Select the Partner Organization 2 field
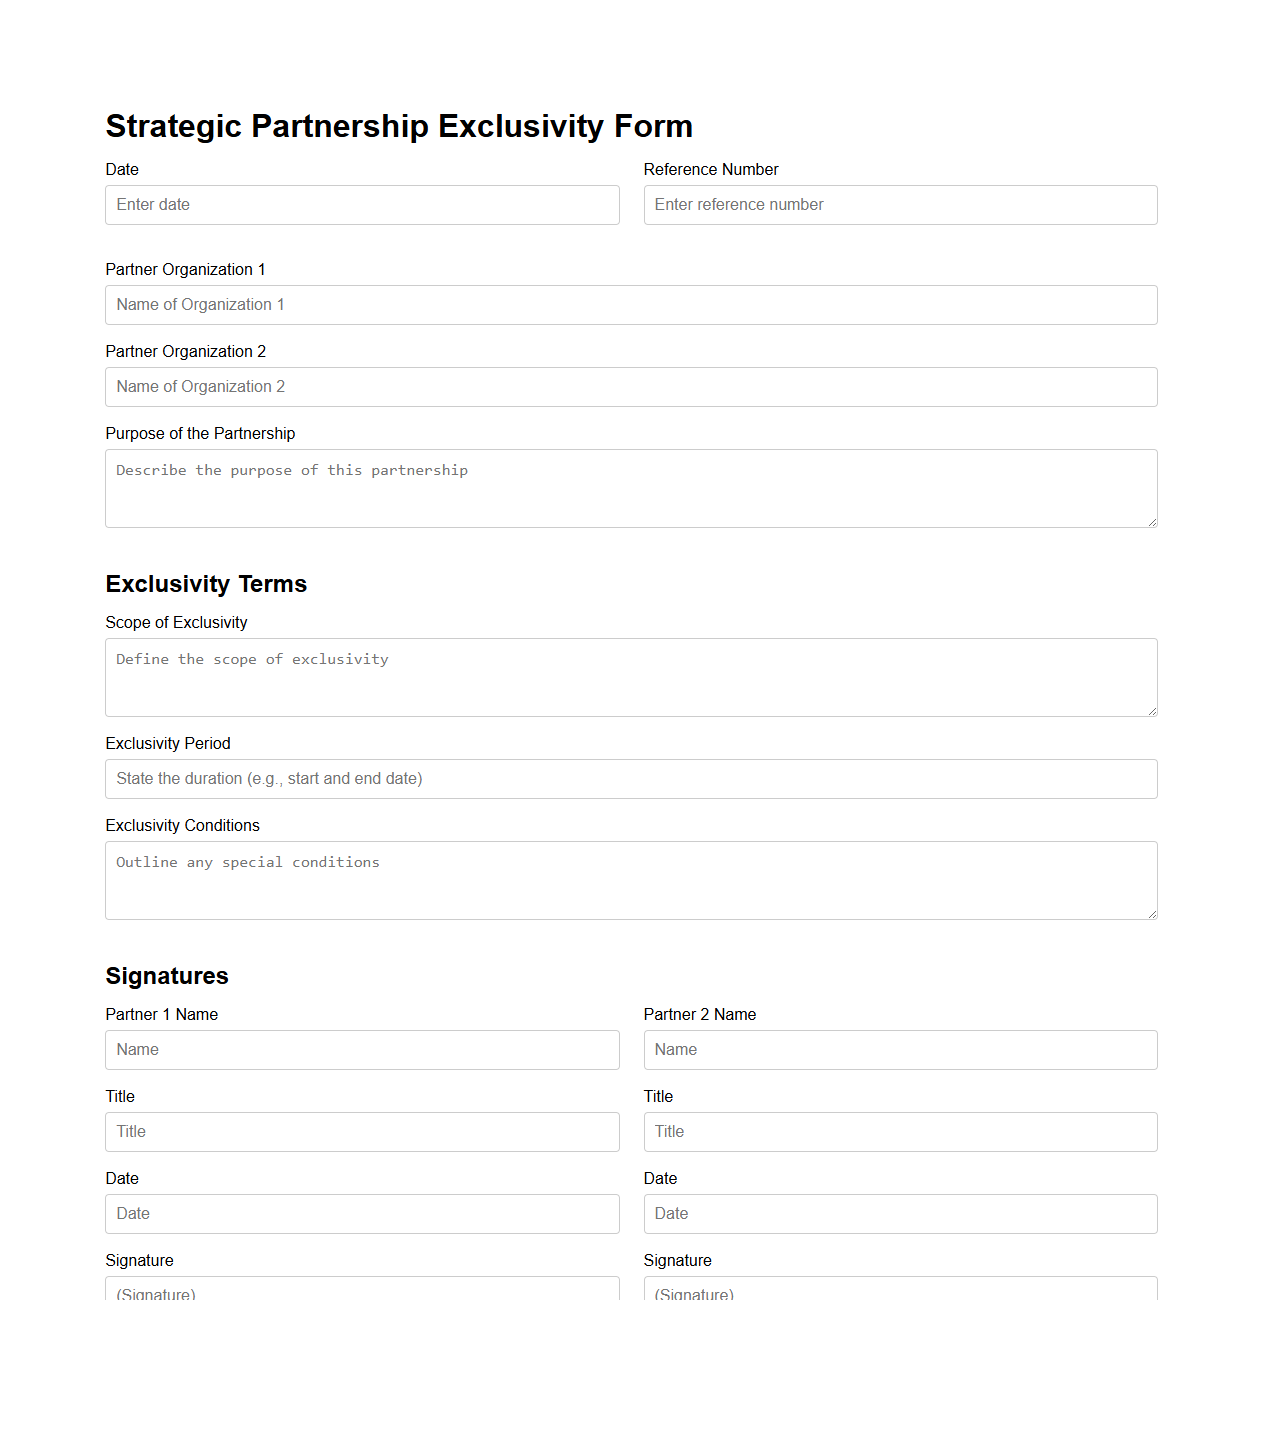 [630, 387]
